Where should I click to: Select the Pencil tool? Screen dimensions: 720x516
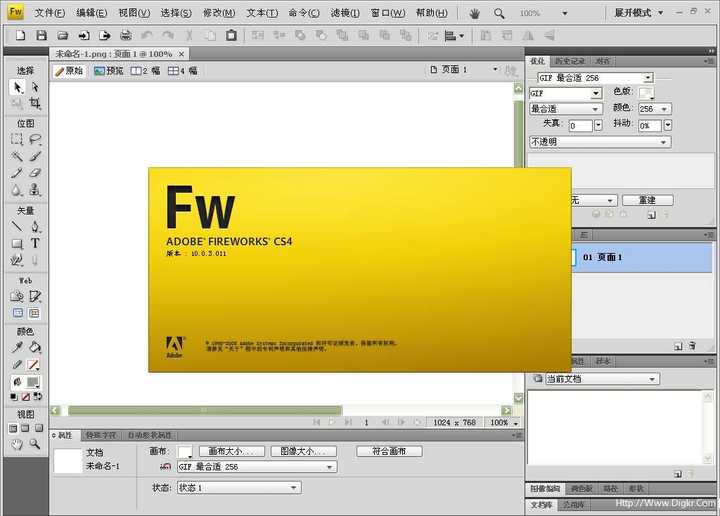tap(17, 173)
